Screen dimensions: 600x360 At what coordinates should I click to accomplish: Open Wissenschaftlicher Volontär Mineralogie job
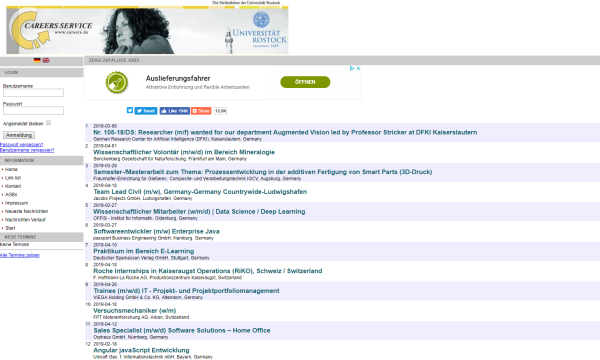point(184,152)
